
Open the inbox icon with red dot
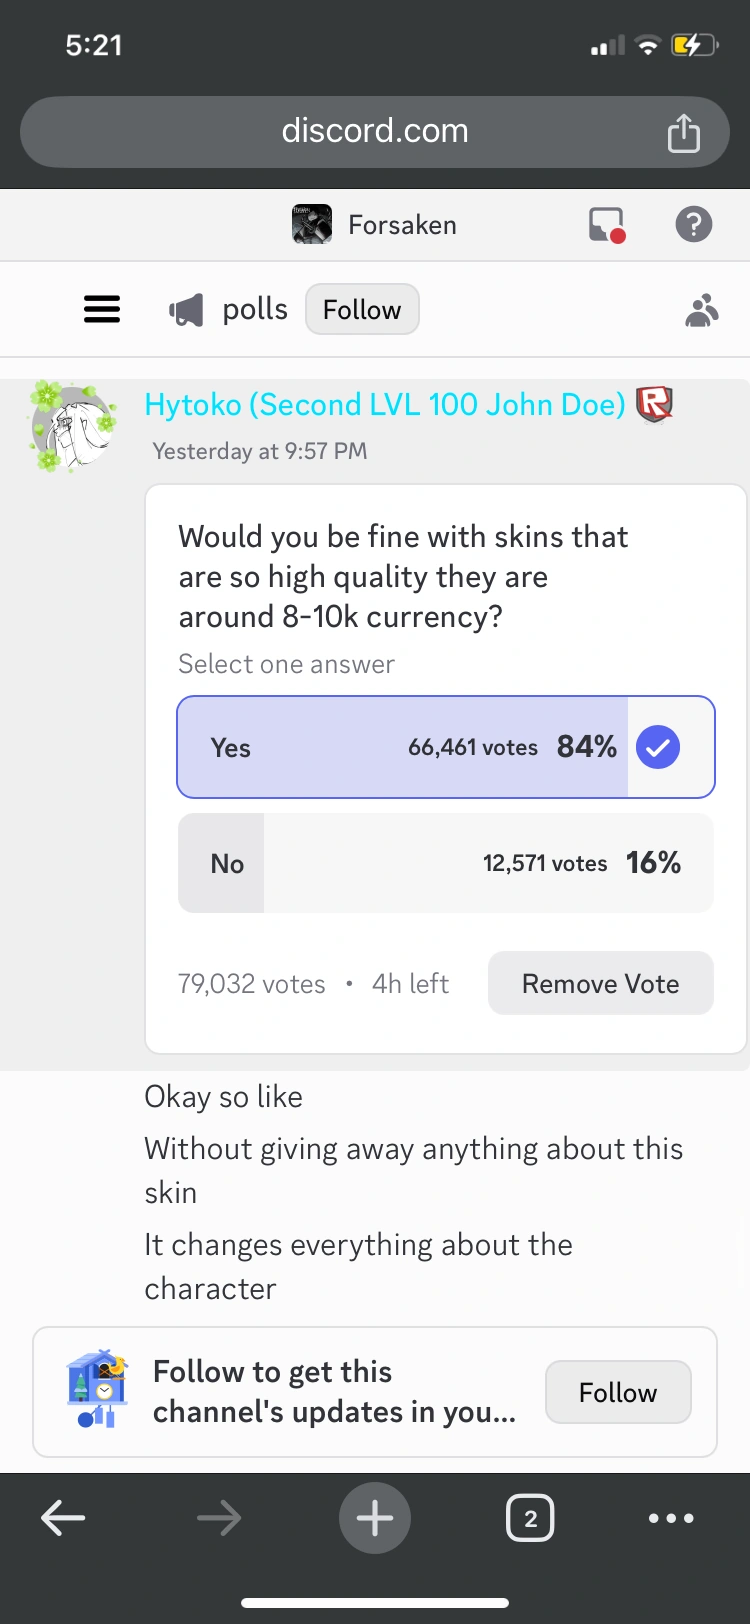pyautogui.click(x=607, y=225)
